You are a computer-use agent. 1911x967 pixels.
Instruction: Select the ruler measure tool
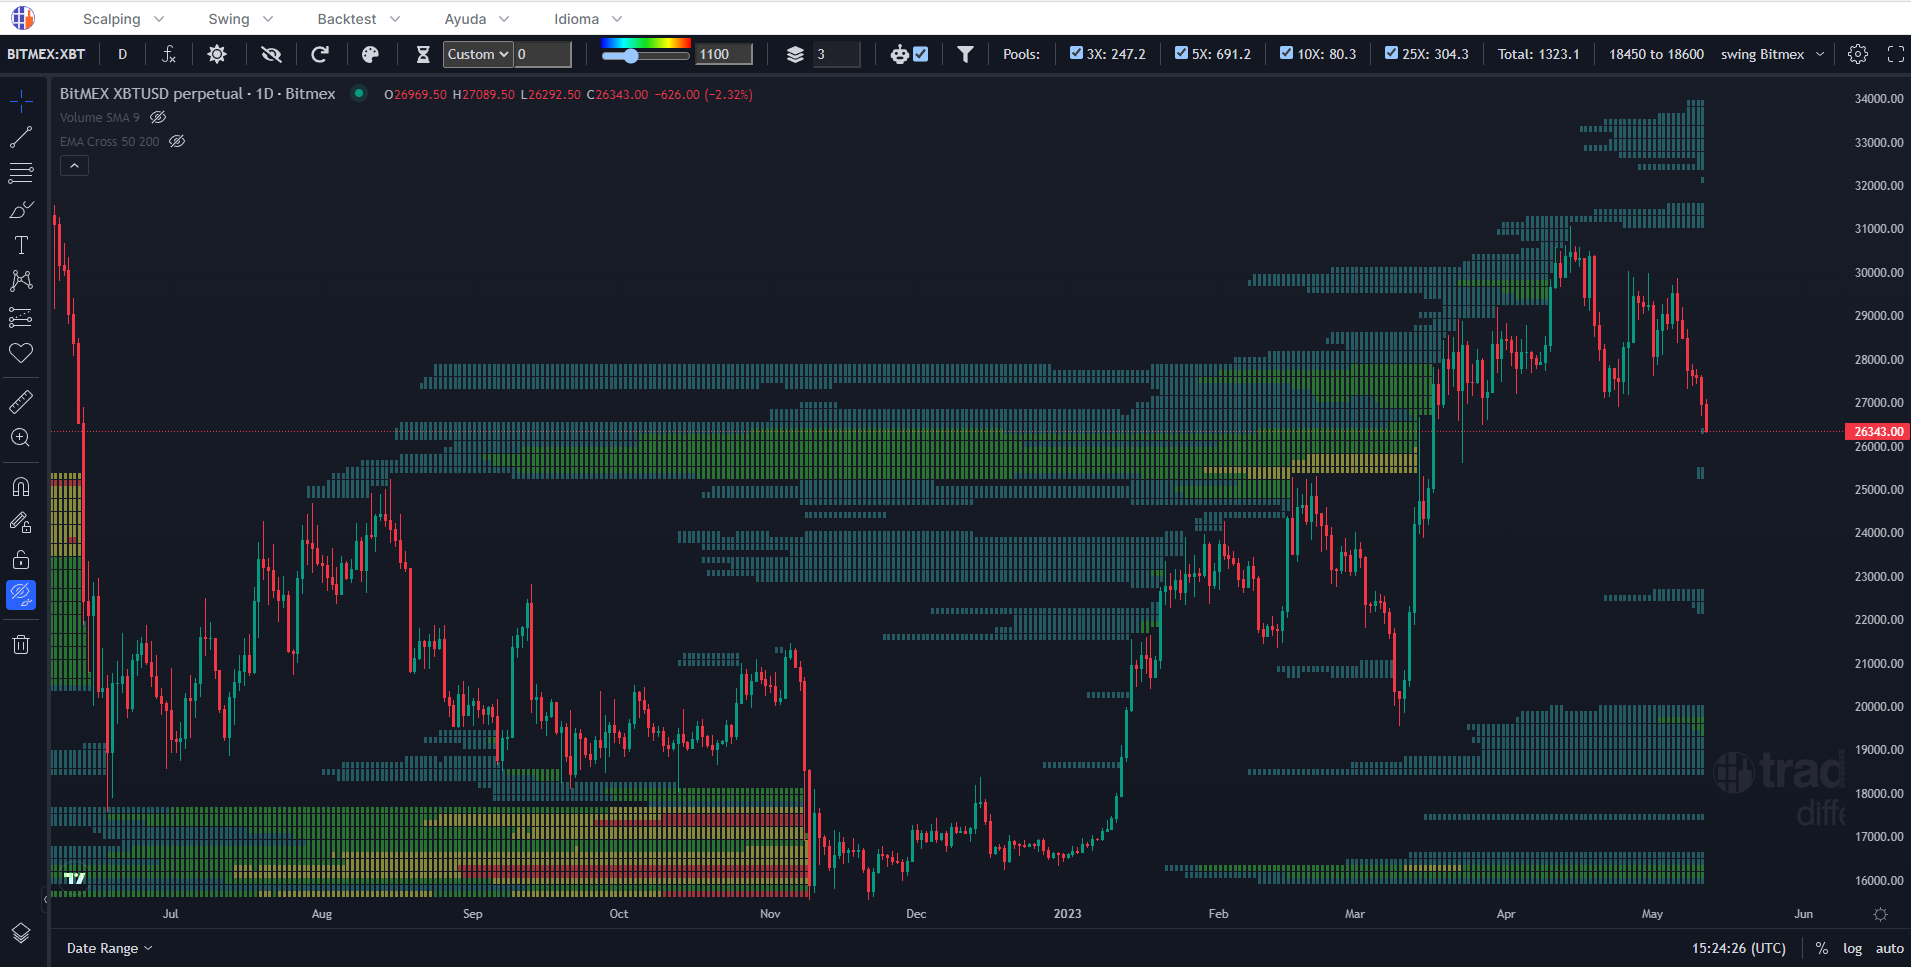(21, 401)
